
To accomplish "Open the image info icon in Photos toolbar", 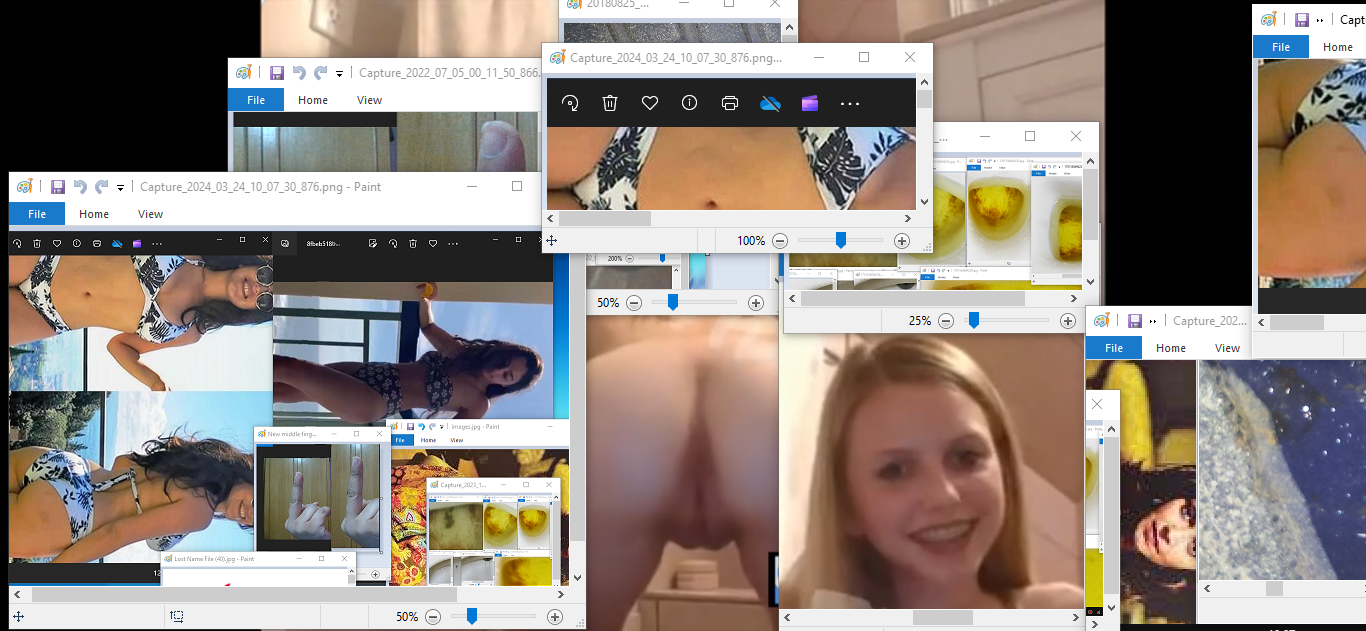I will pyautogui.click(x=689, y=103).
